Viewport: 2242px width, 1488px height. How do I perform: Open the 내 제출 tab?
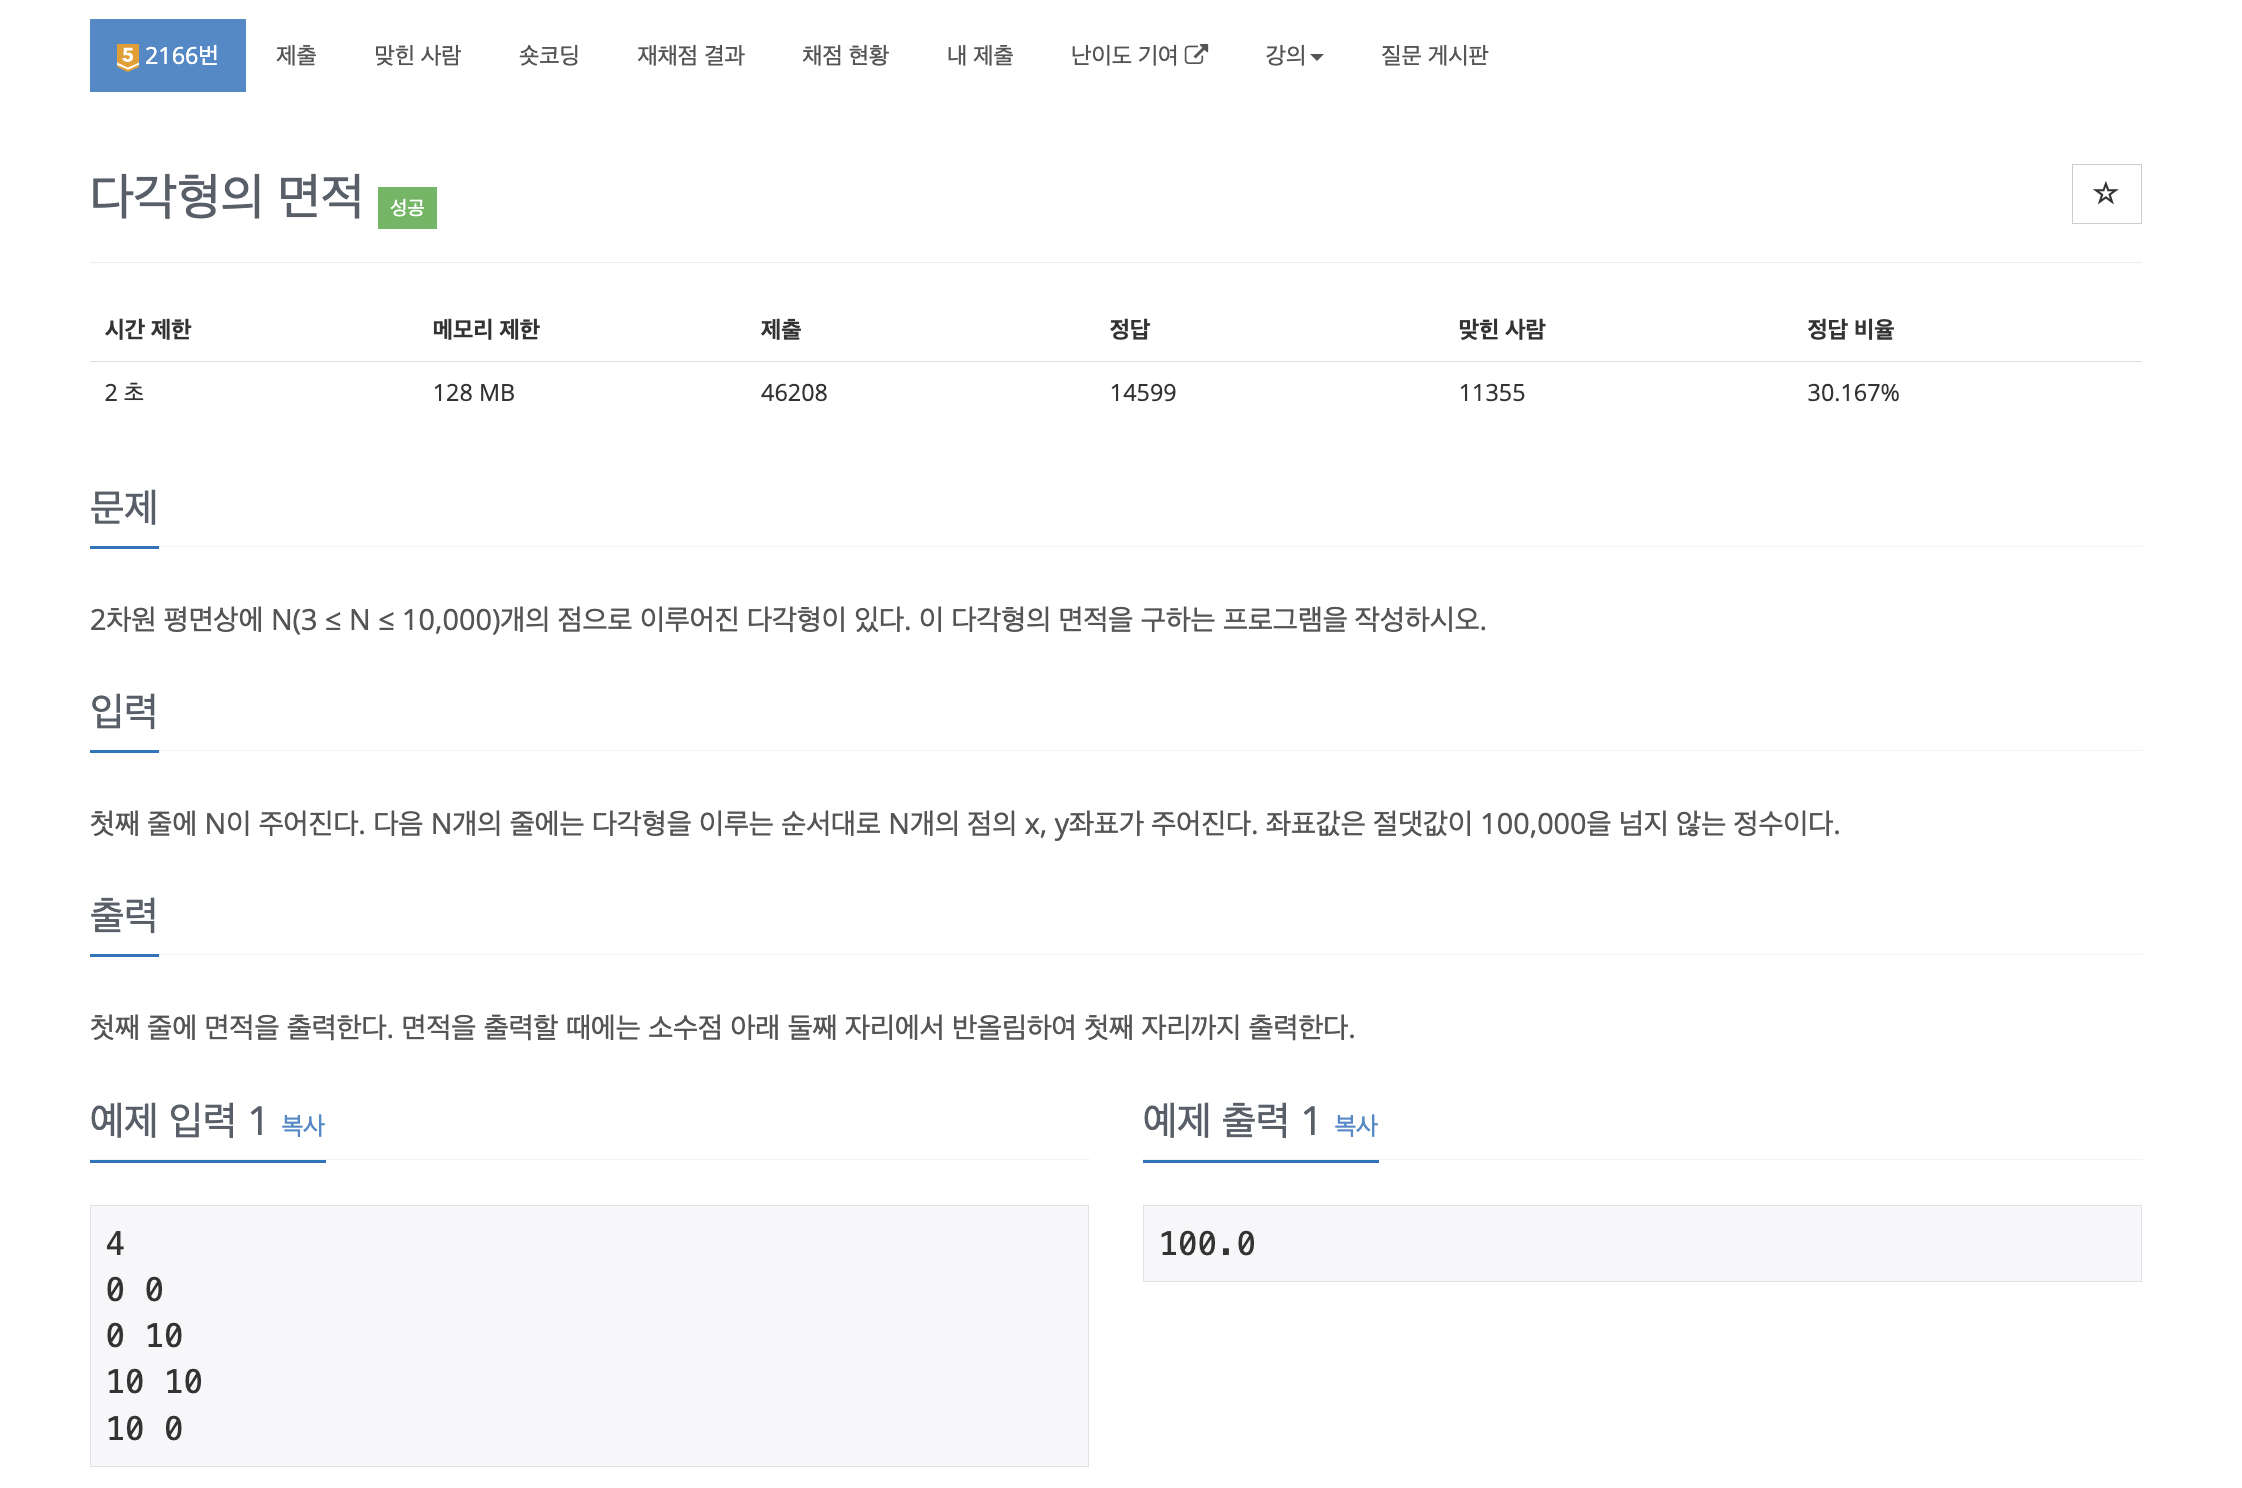point(980,55)
